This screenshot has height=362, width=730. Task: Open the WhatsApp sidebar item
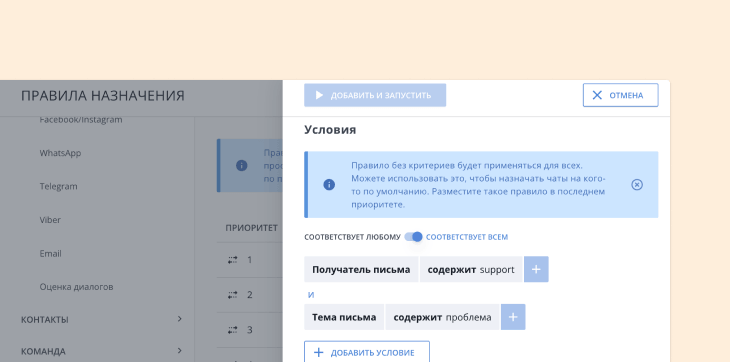60,153
